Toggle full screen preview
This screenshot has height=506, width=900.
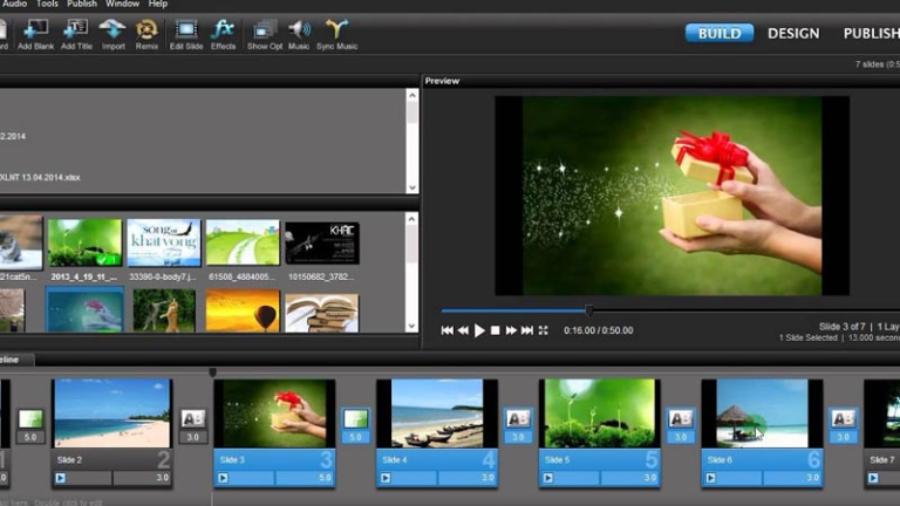[543, 330]
